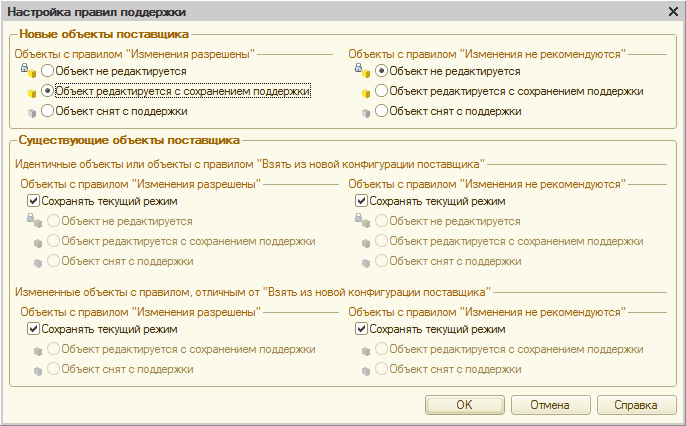Uncheck "Сохранять текущий режим" for changed objects, "Изменения разрешены"

click(x=35, y=329)
